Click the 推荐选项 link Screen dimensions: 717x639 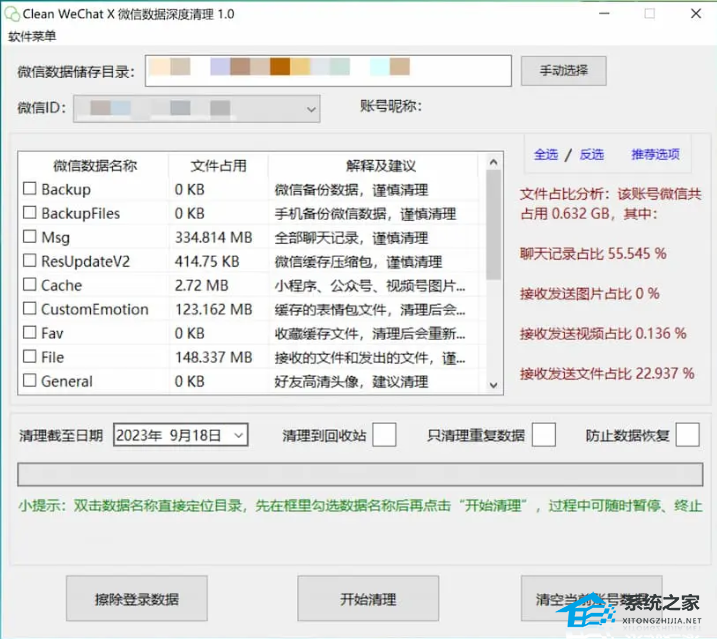pos(655,154)
